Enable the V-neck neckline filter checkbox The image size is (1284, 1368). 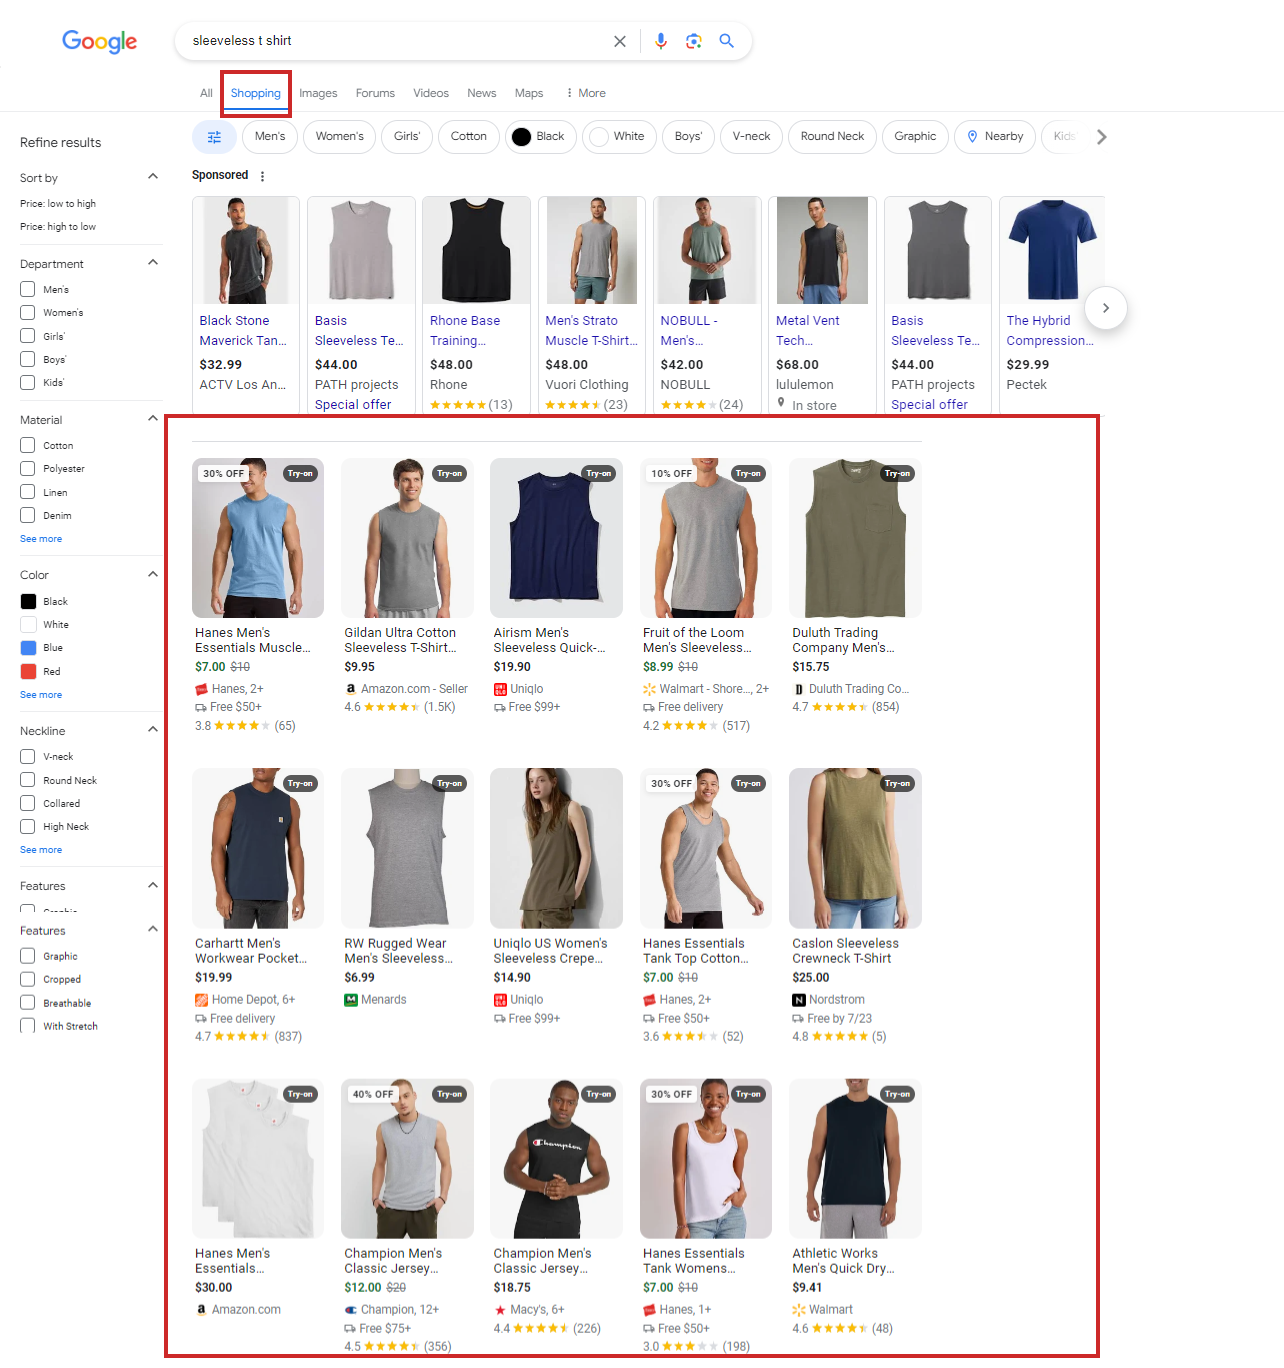[27, 756]
